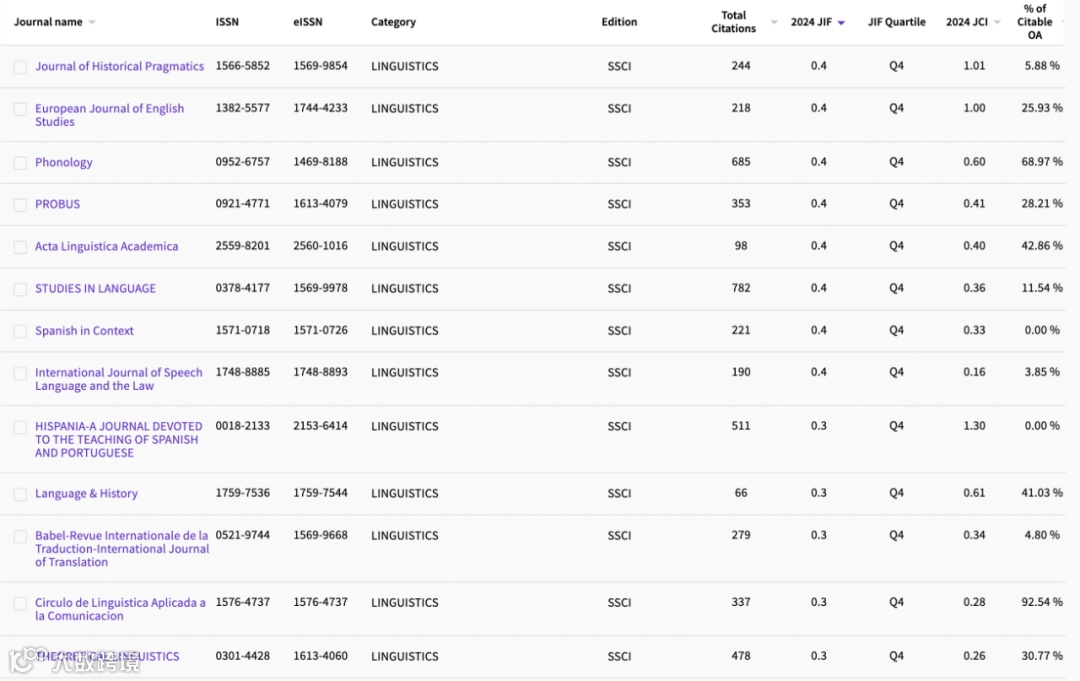Tick the STUDIES IN LANGUAGE checkbox
Viewport: 1080px width, 681px height.
pos(21,289)
